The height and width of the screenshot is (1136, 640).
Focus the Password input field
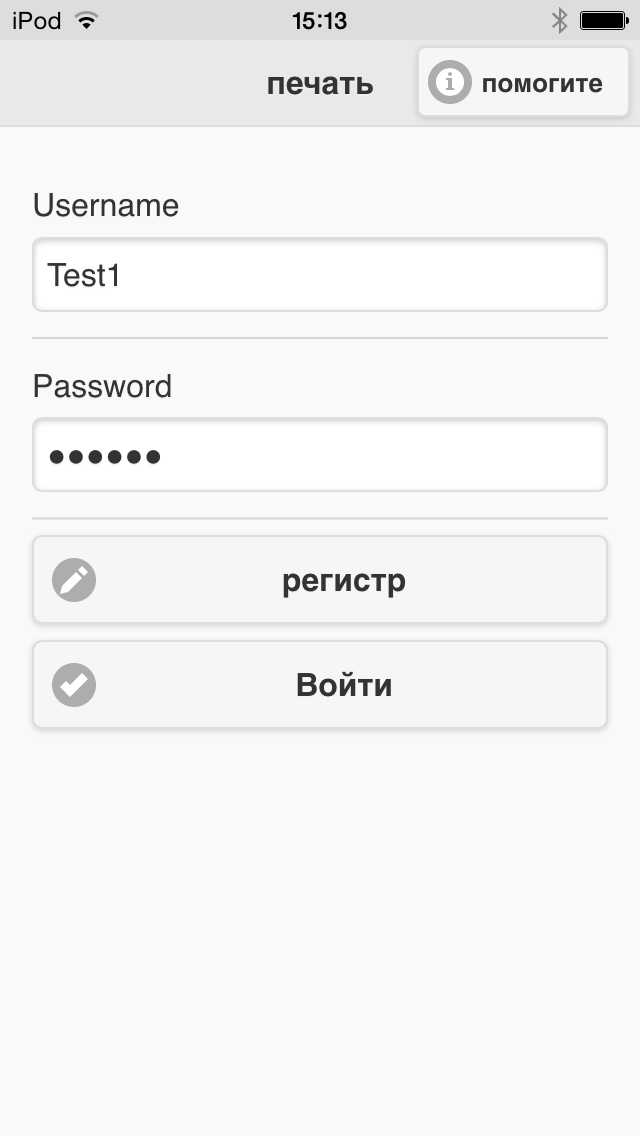(x=320, y=456)
